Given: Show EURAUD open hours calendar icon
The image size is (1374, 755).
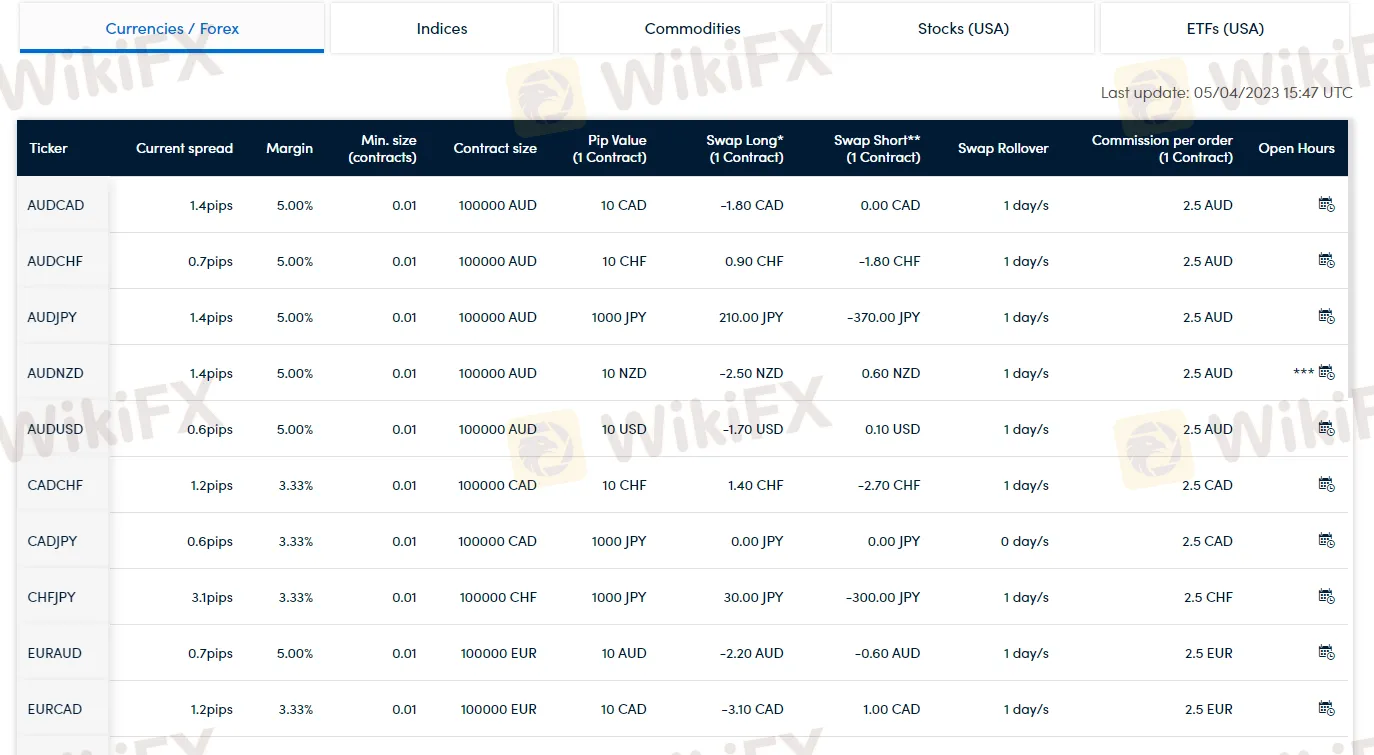Looking at the screenshot, I should [x=1326, y=653].
